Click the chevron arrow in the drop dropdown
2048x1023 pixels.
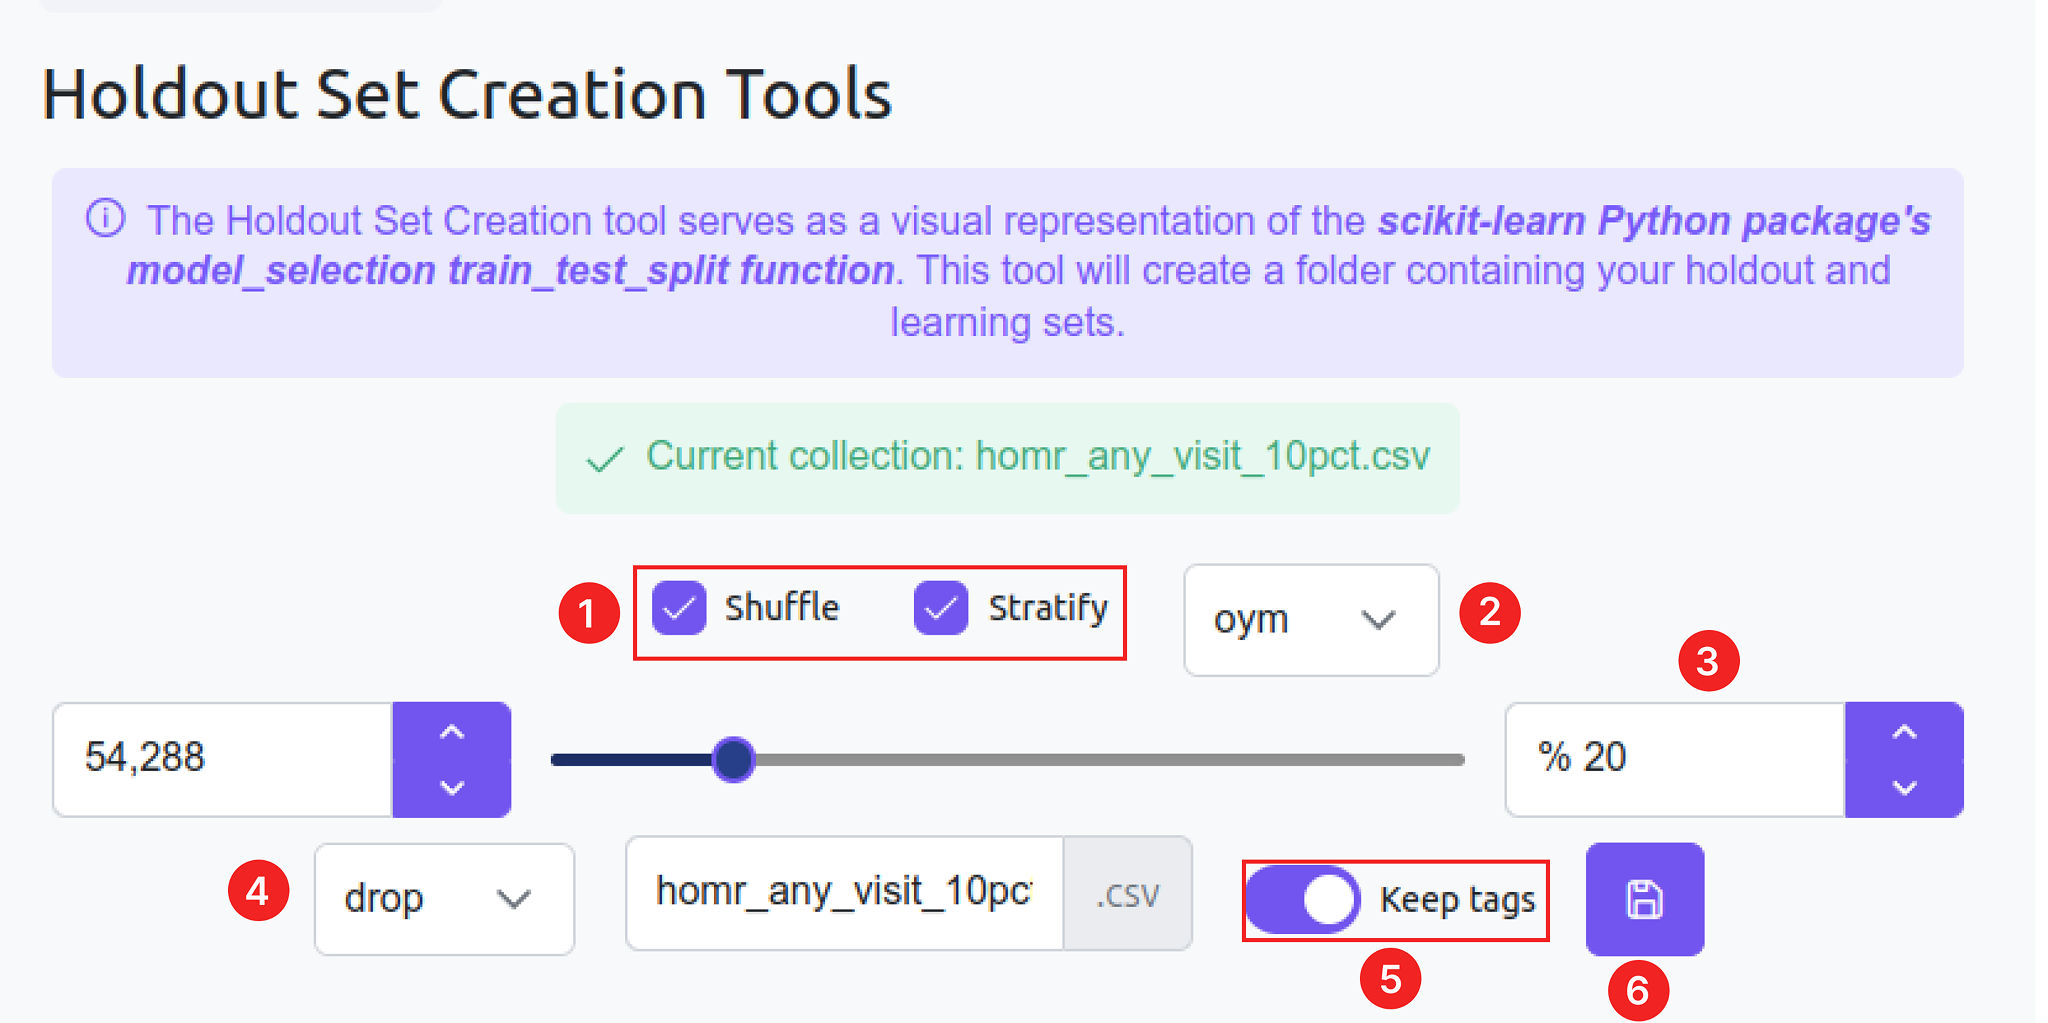click(513, 899)
